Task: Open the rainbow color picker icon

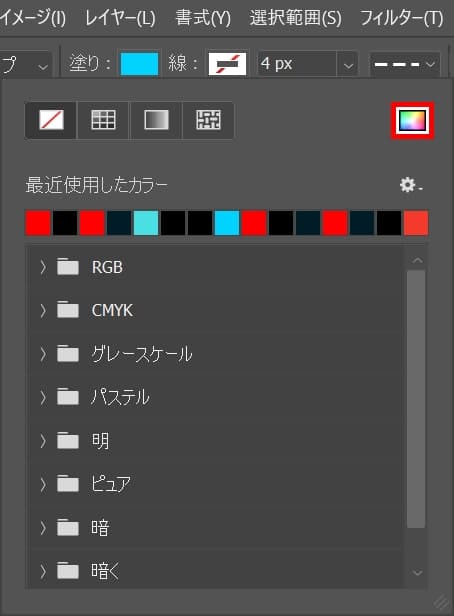Action: pos(412,120)
